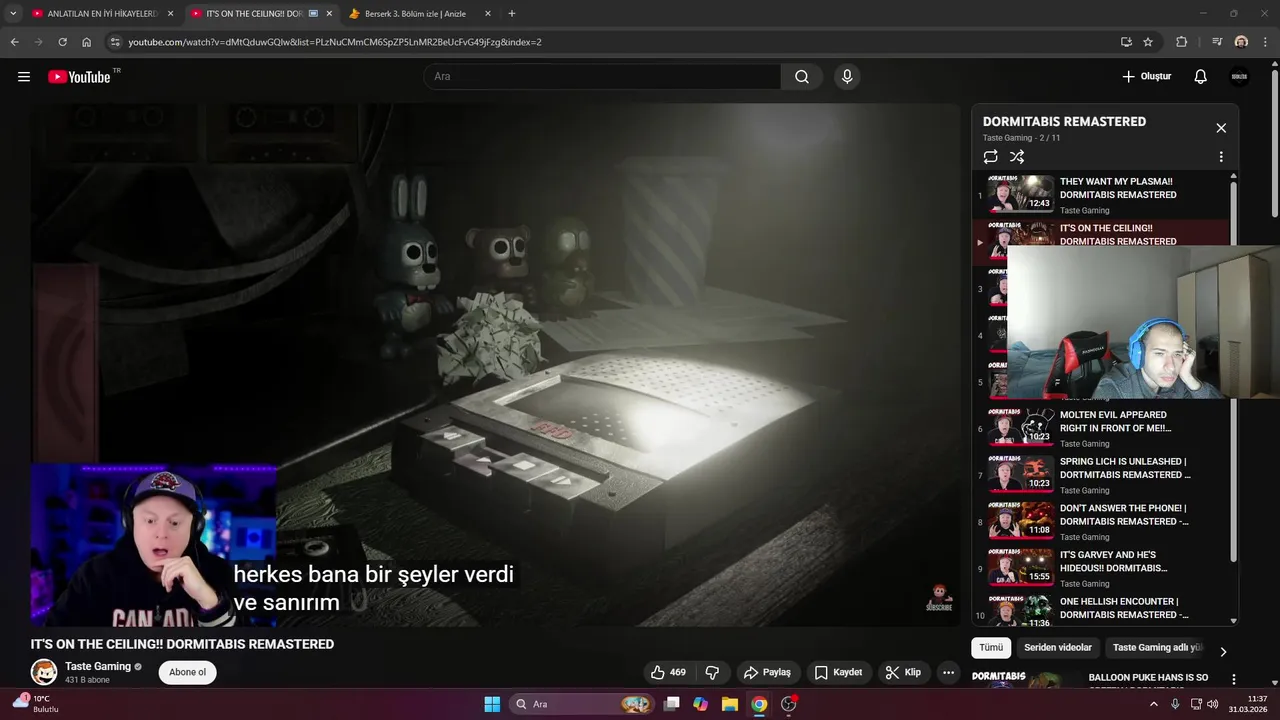Viewport: 1280px width, 720px height.
Task: Open the tab search dropdown
Action: click(x=13, y=14)
